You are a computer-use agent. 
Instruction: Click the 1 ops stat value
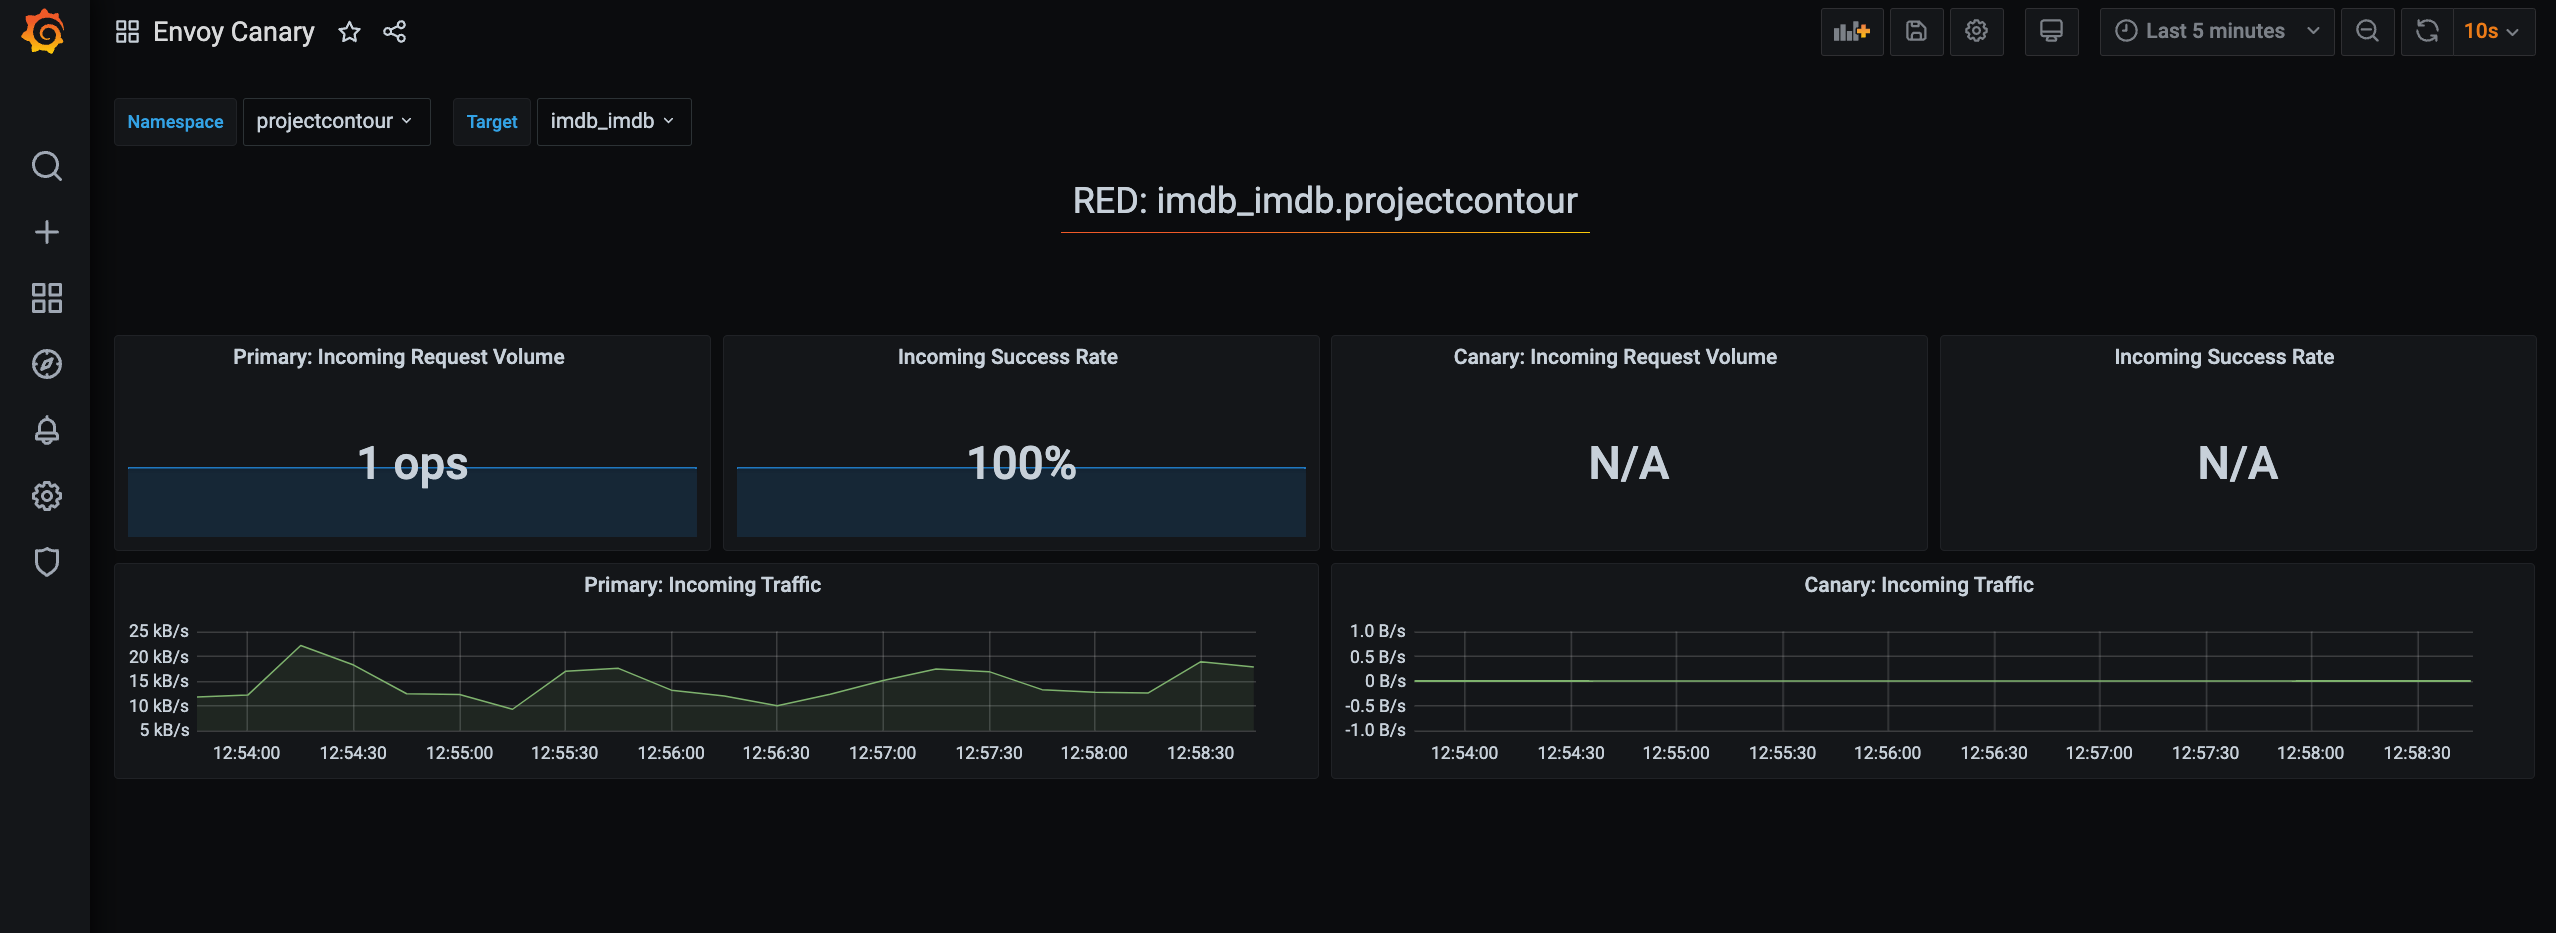[412, 463]
